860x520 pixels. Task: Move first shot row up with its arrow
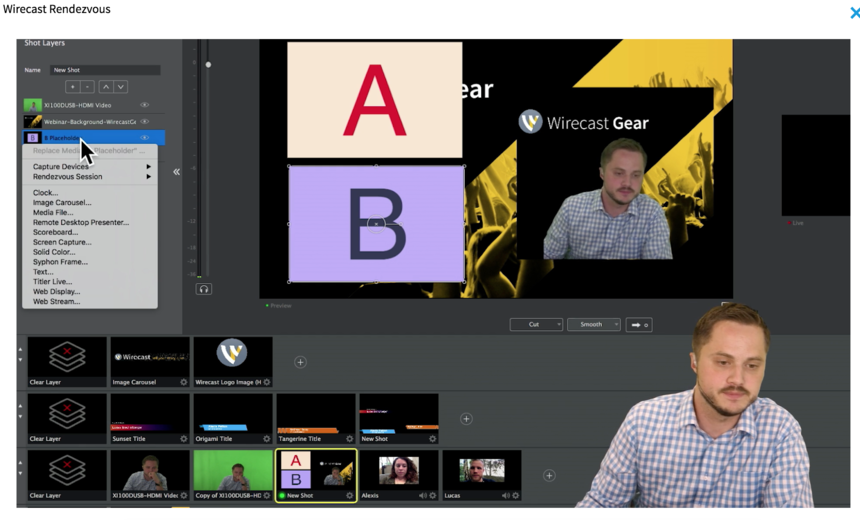20,349
